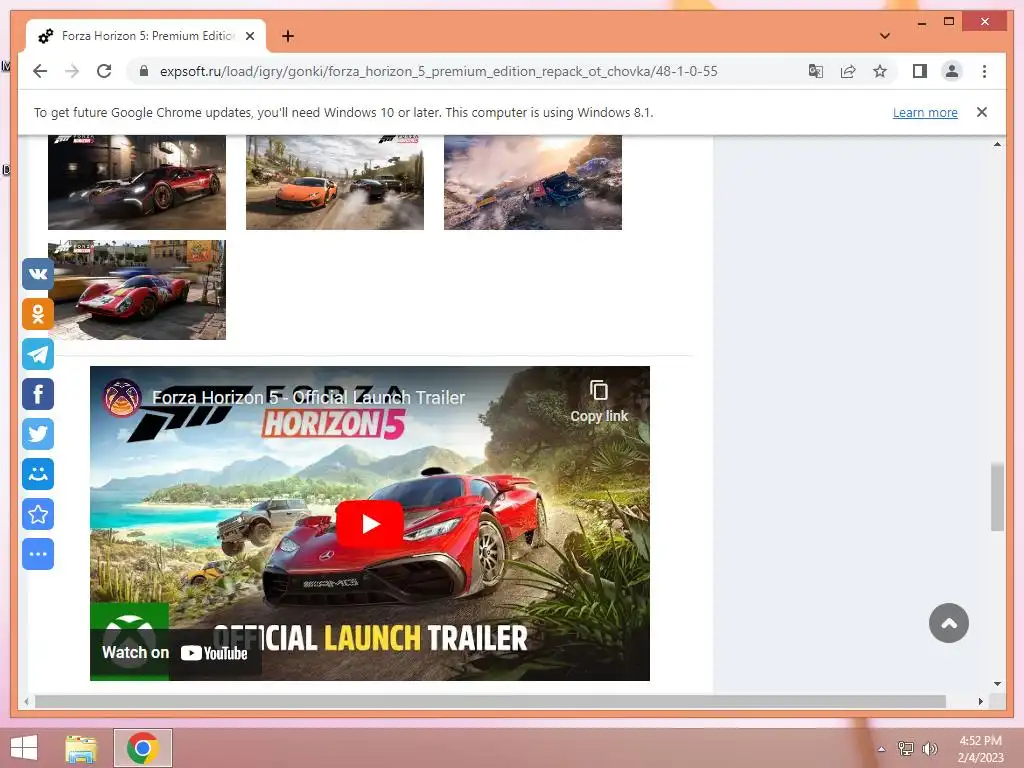Screen dimensions: 1024x768
Task: Open Forza Horizon 5 Official Launch Trailer title
Action: (x=308, y=397)
